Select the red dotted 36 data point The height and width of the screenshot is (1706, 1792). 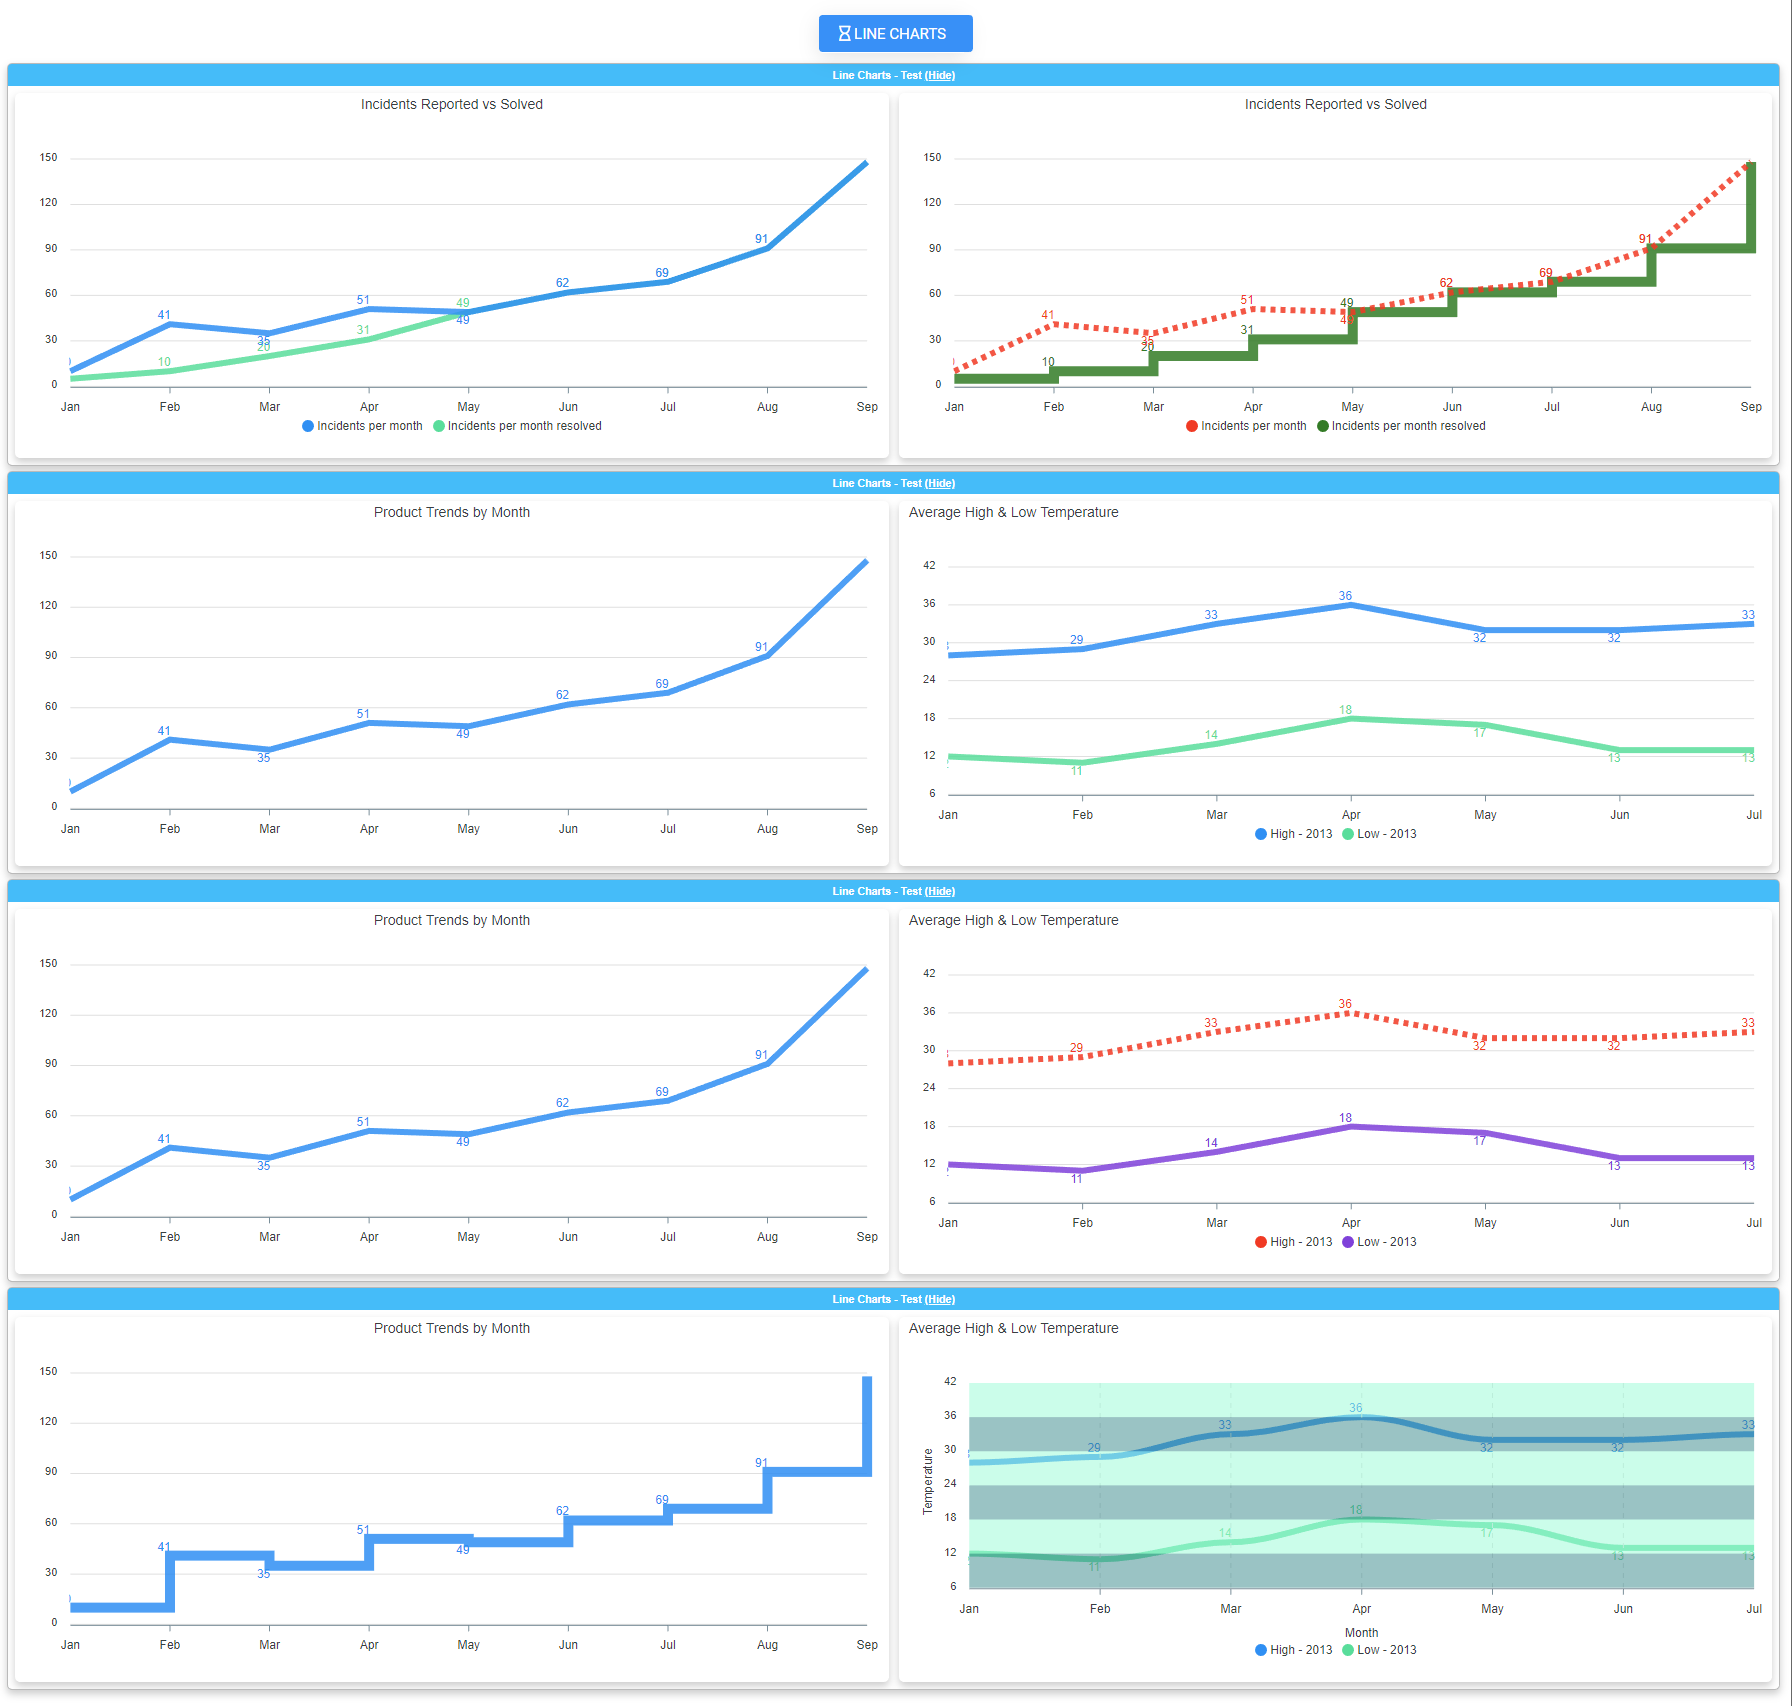pos(1351,1013)
